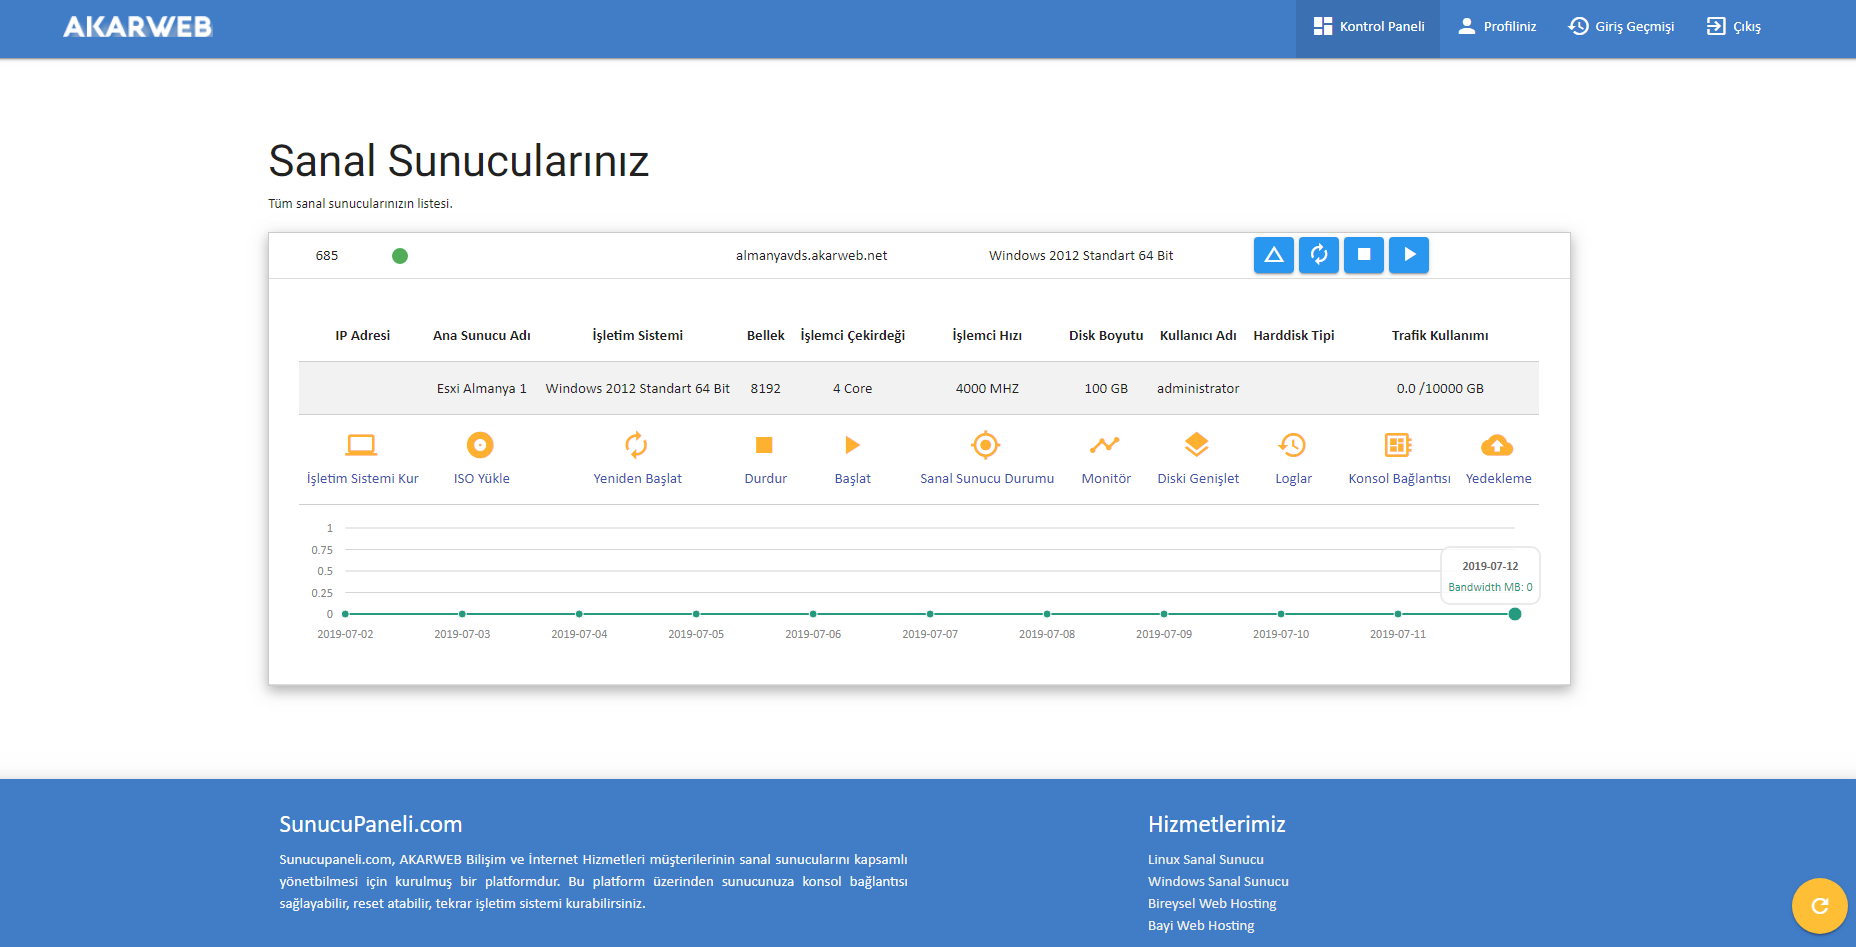This screenshot has height=947, width=1856.
Task: Click the green server status indicator dot
Action: (x=400, y=256)
